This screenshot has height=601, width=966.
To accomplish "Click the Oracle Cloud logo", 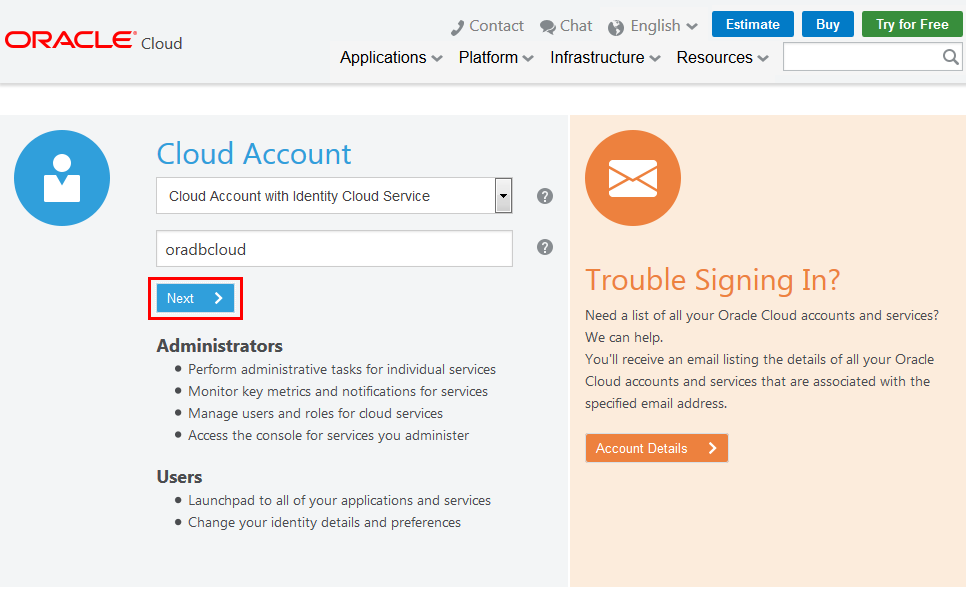I will [93, 40].
